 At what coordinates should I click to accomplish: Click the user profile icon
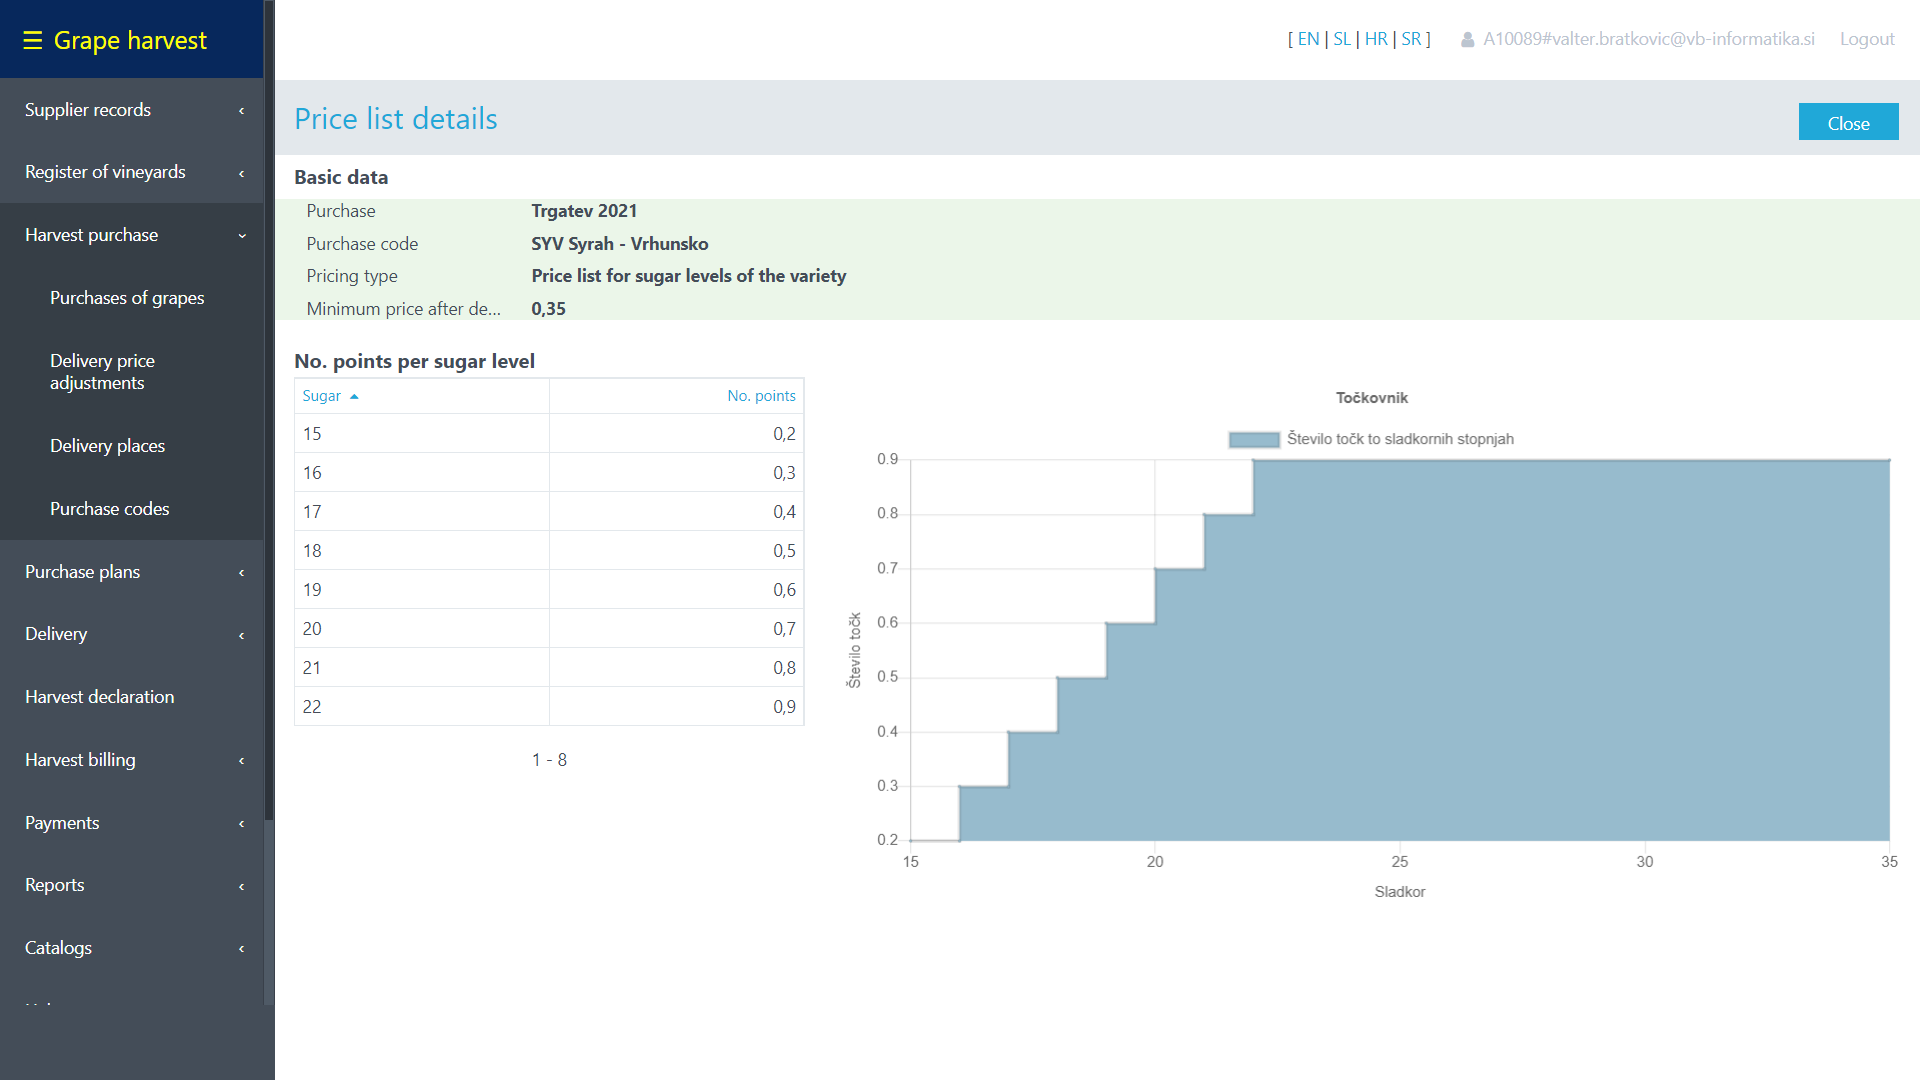click(x=1467, y=40)
